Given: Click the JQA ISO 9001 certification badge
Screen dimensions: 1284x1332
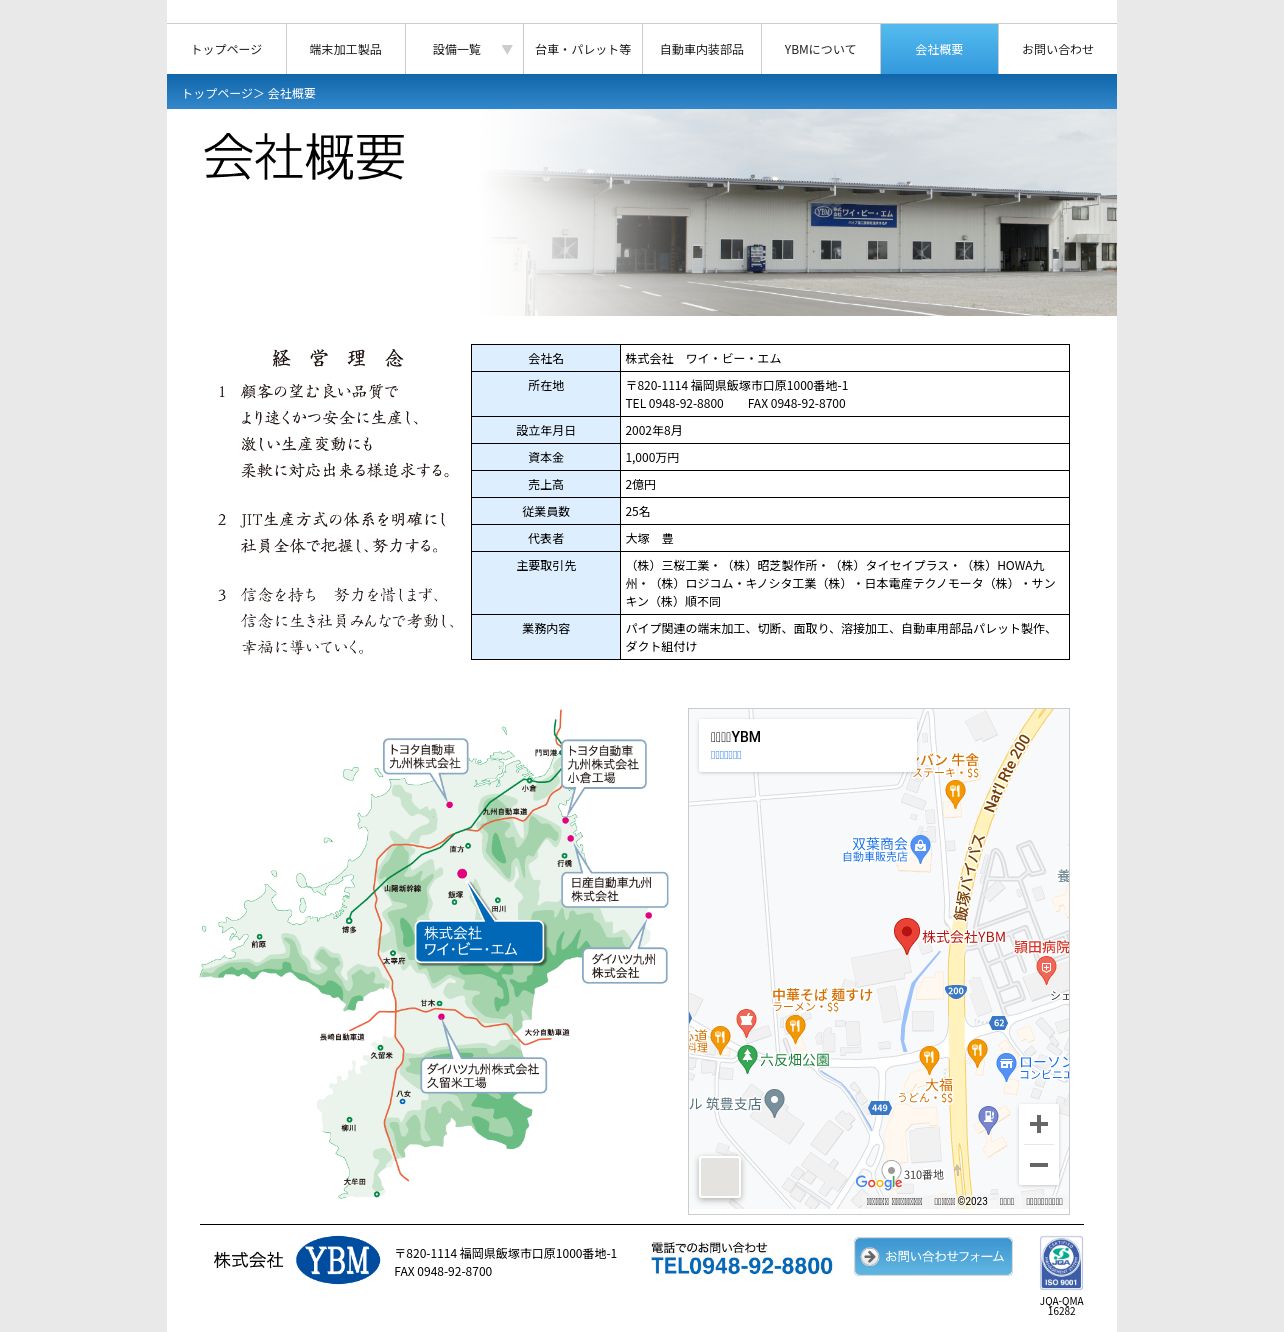Looking at the screenshot, I should click(1061, 1263).
